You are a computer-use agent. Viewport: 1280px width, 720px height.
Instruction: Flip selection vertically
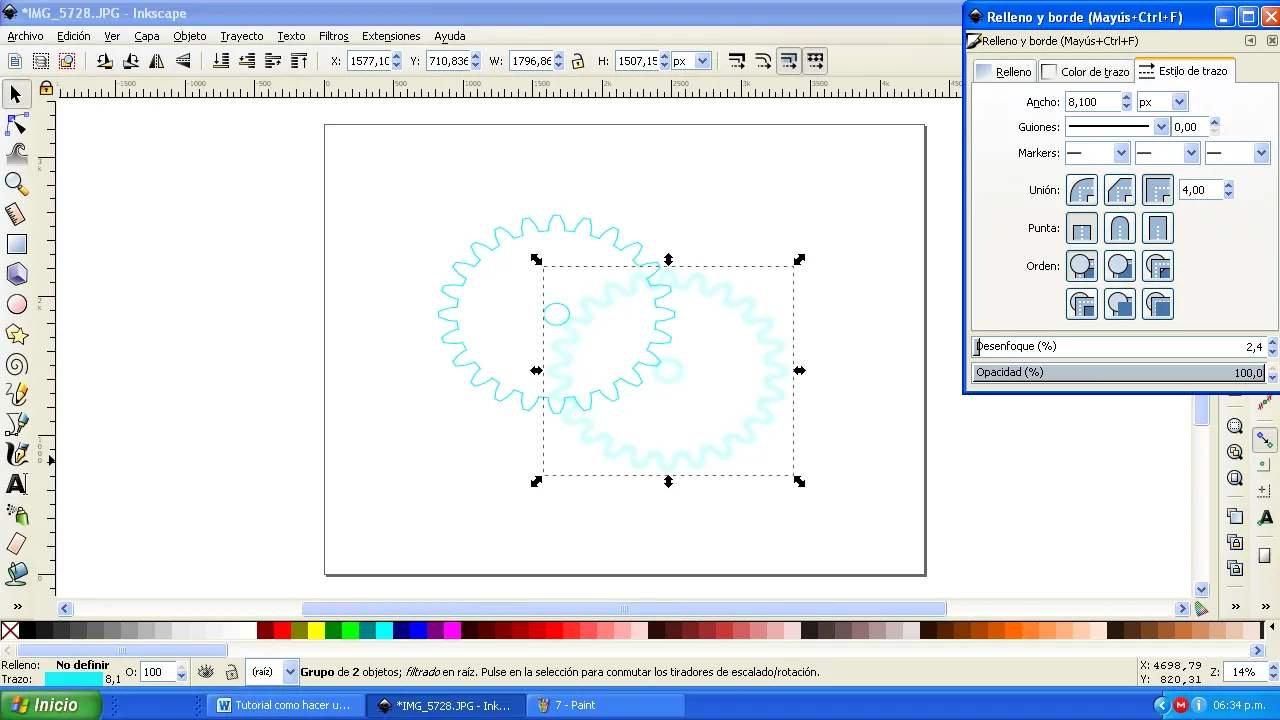(x=183, y=61)
